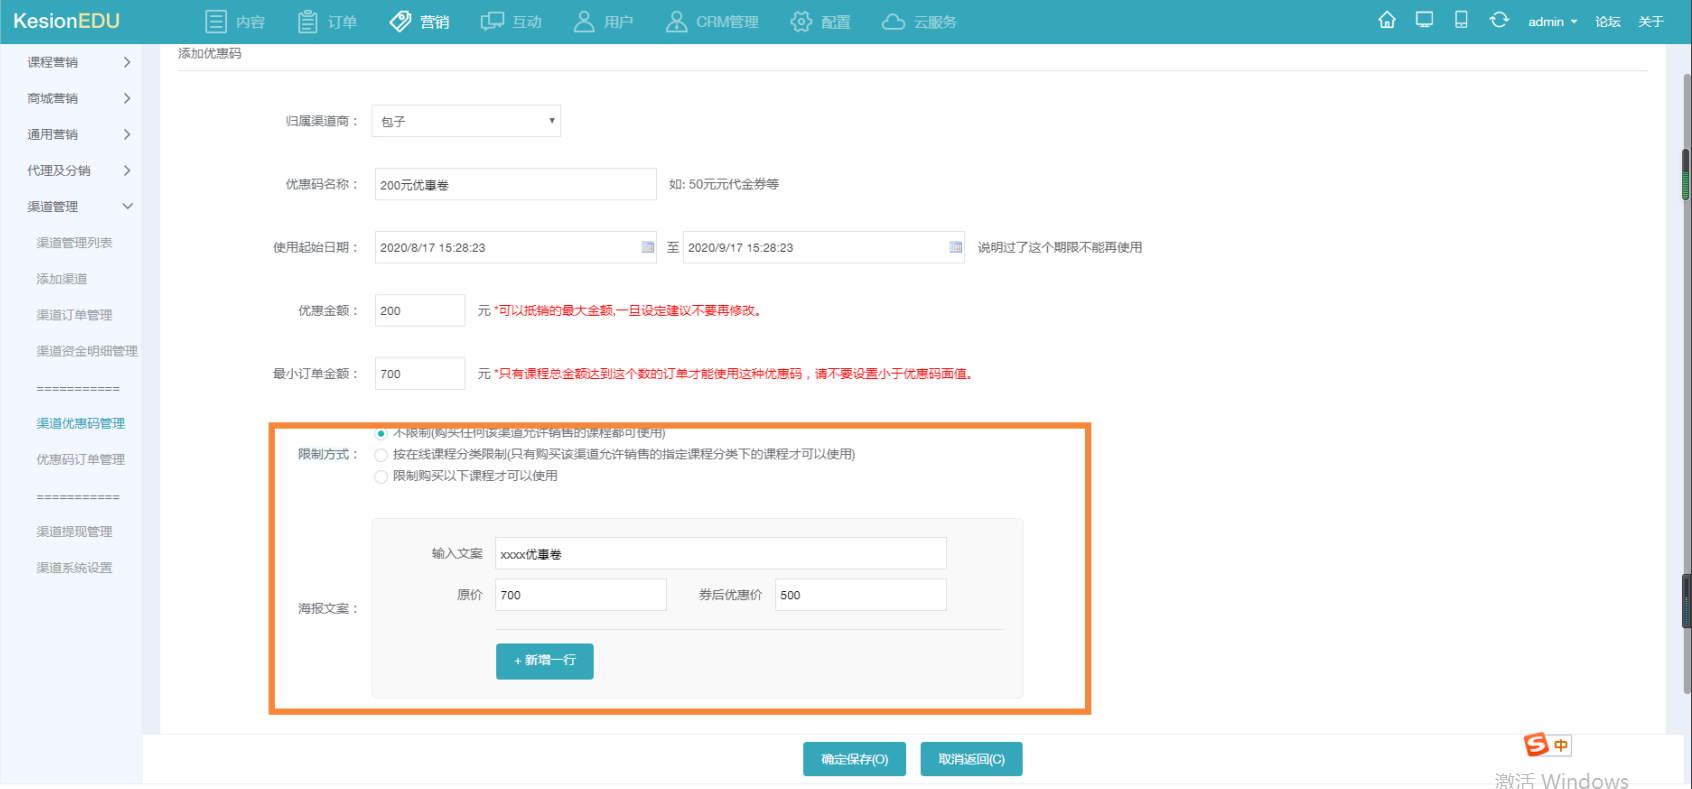Screen dimensions: 1692x789
Task: Open calendar picker for end date
Action: (x=955, y=247)
